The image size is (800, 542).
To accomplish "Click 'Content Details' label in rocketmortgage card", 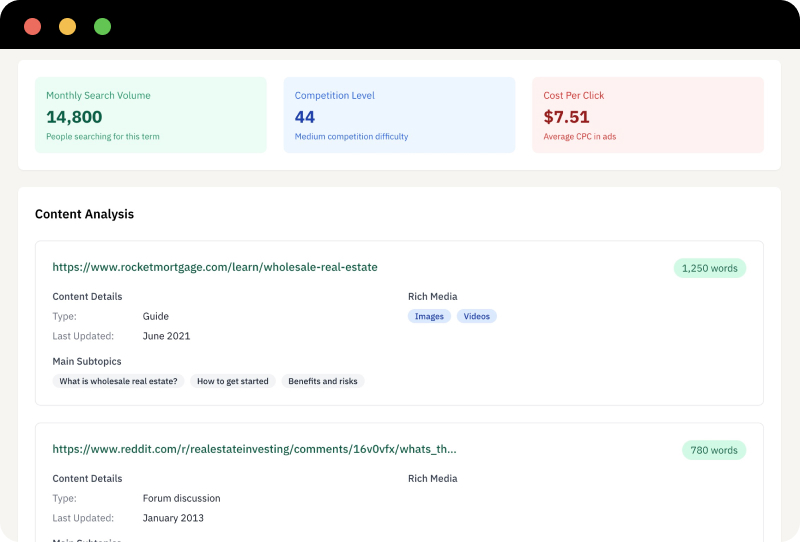I will [x=87, y=297].
